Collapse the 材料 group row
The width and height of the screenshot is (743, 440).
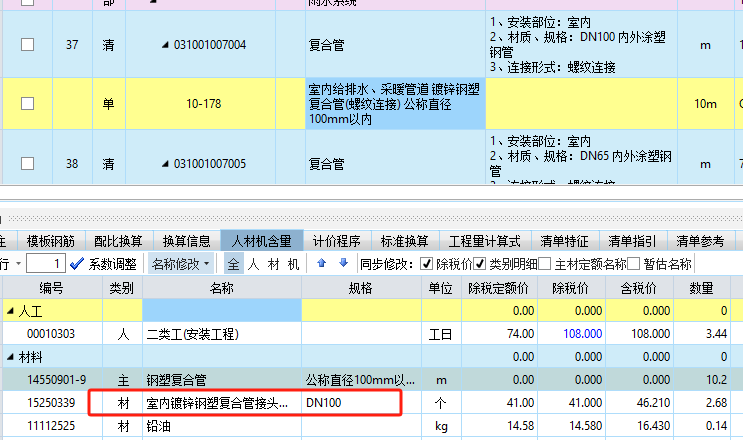[10, 357]
